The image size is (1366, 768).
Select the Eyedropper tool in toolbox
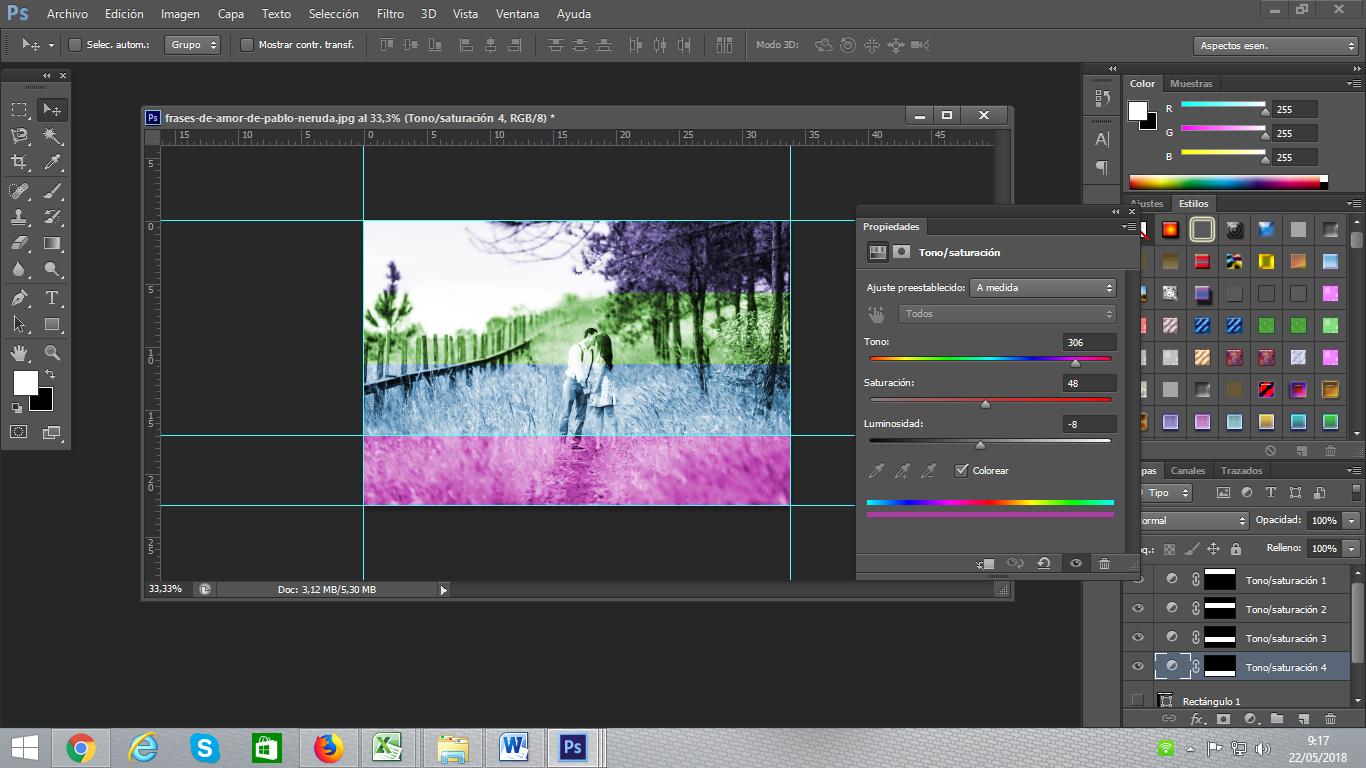click(x=52, y=162)
